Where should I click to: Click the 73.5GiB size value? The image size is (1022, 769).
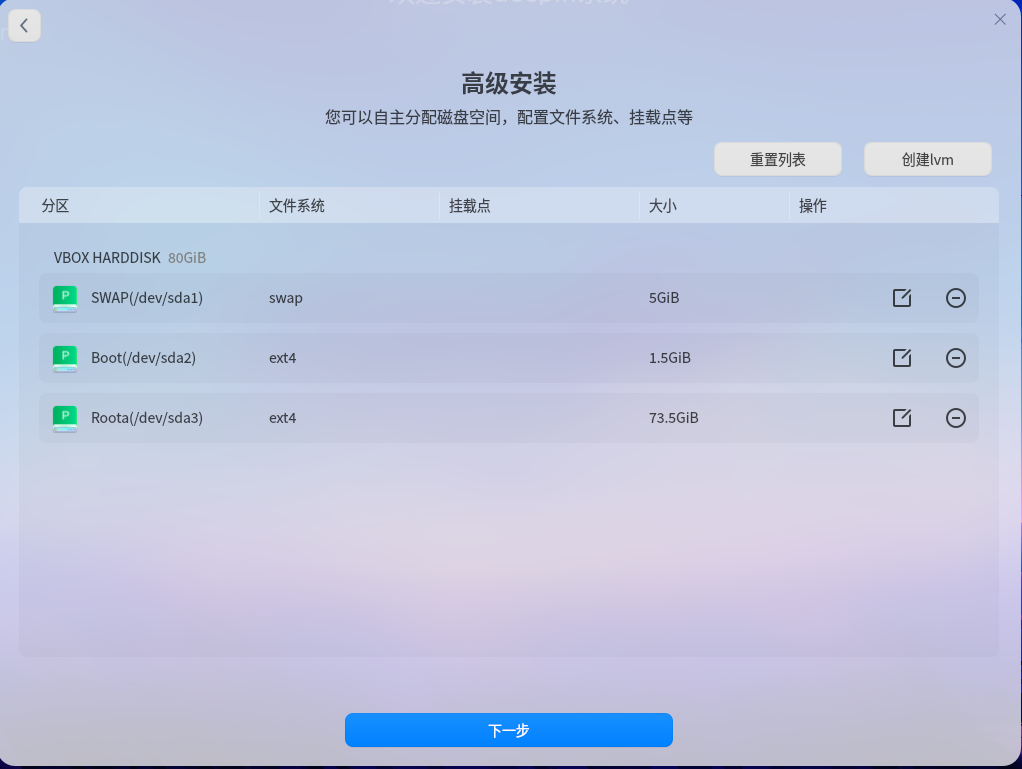tap(673, 418)
